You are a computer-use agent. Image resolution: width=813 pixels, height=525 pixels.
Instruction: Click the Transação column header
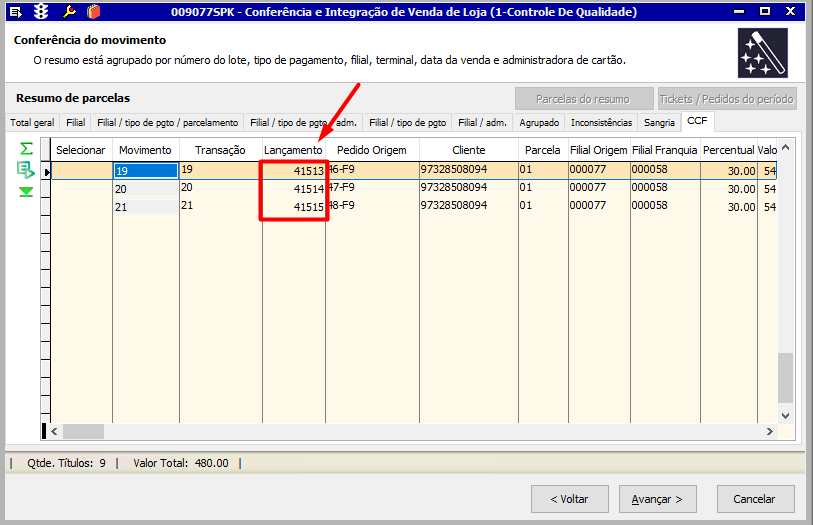click(220, 150)
